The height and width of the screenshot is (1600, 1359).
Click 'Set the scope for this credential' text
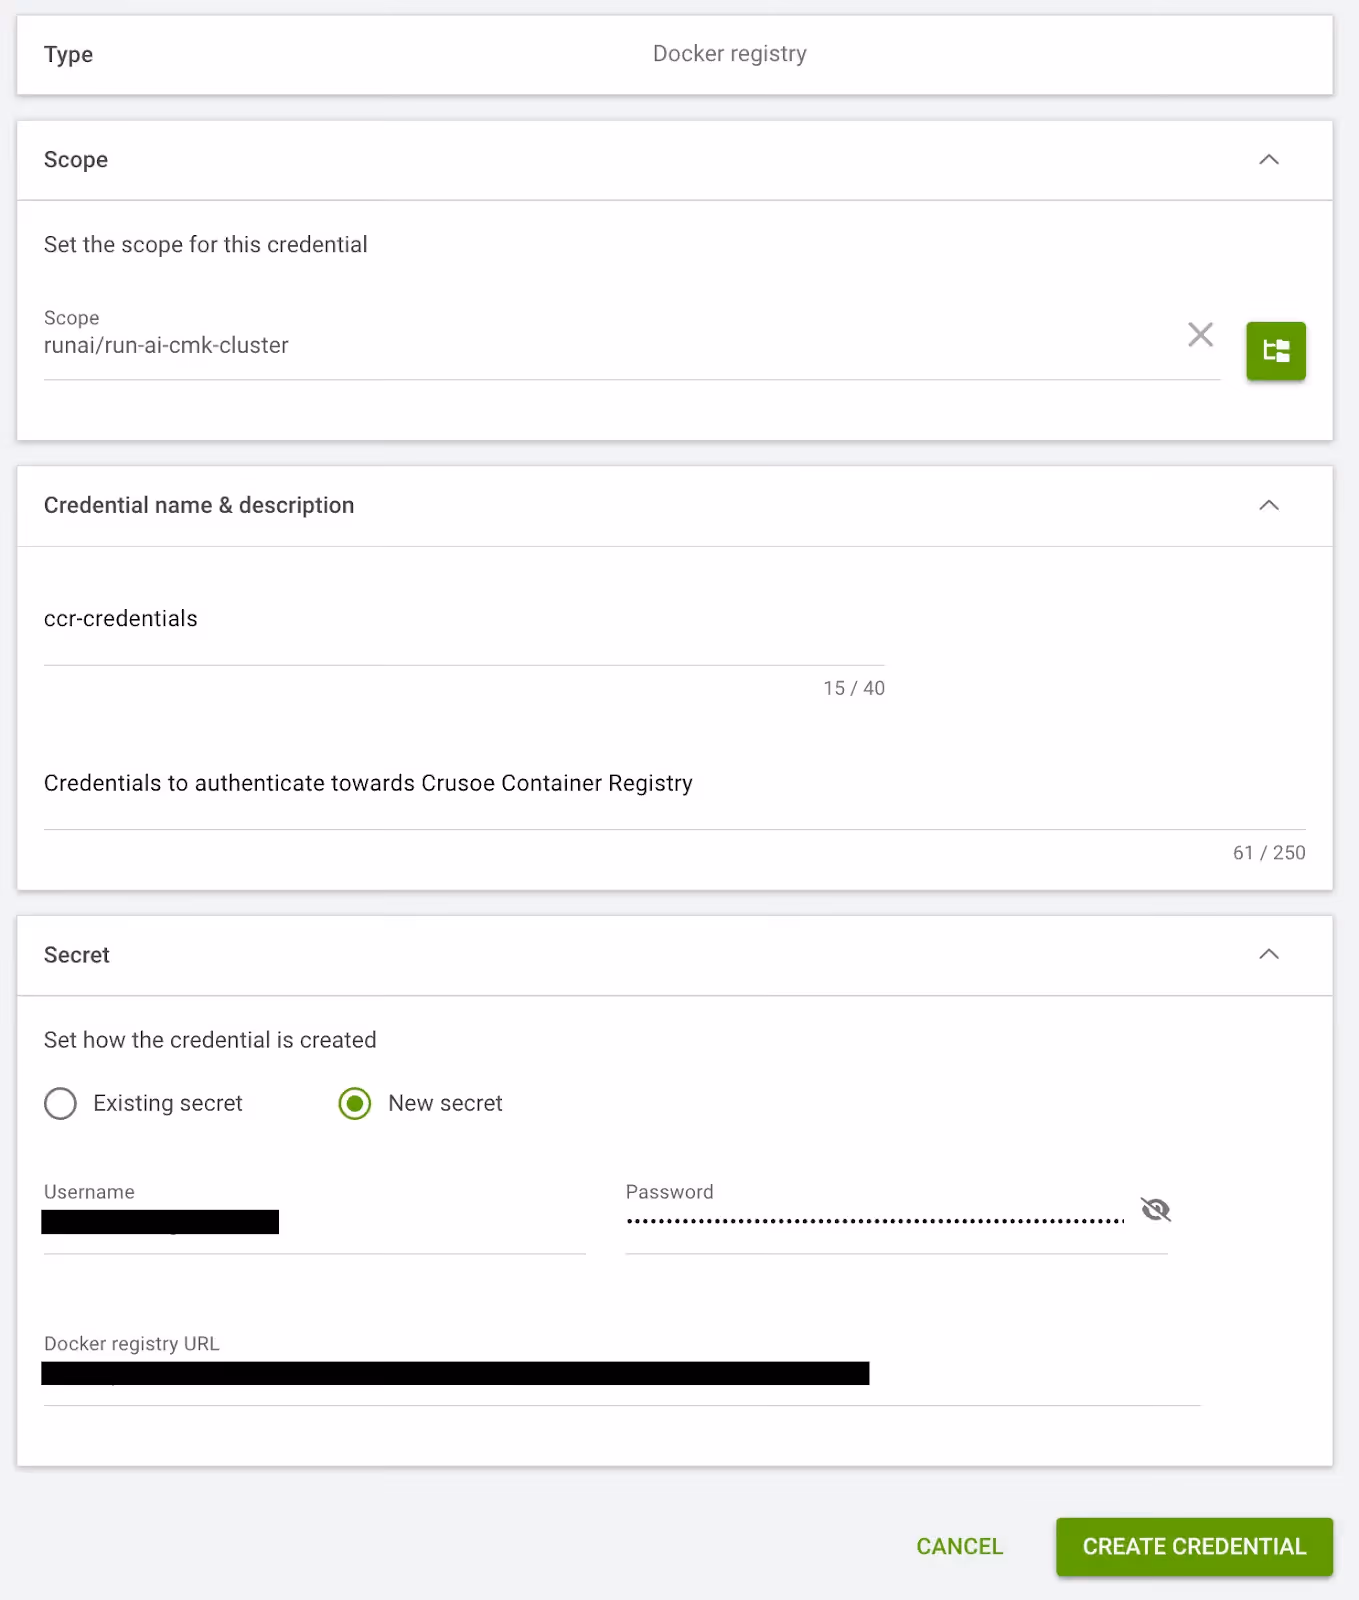pyautogui.click(x=205, y=245)
